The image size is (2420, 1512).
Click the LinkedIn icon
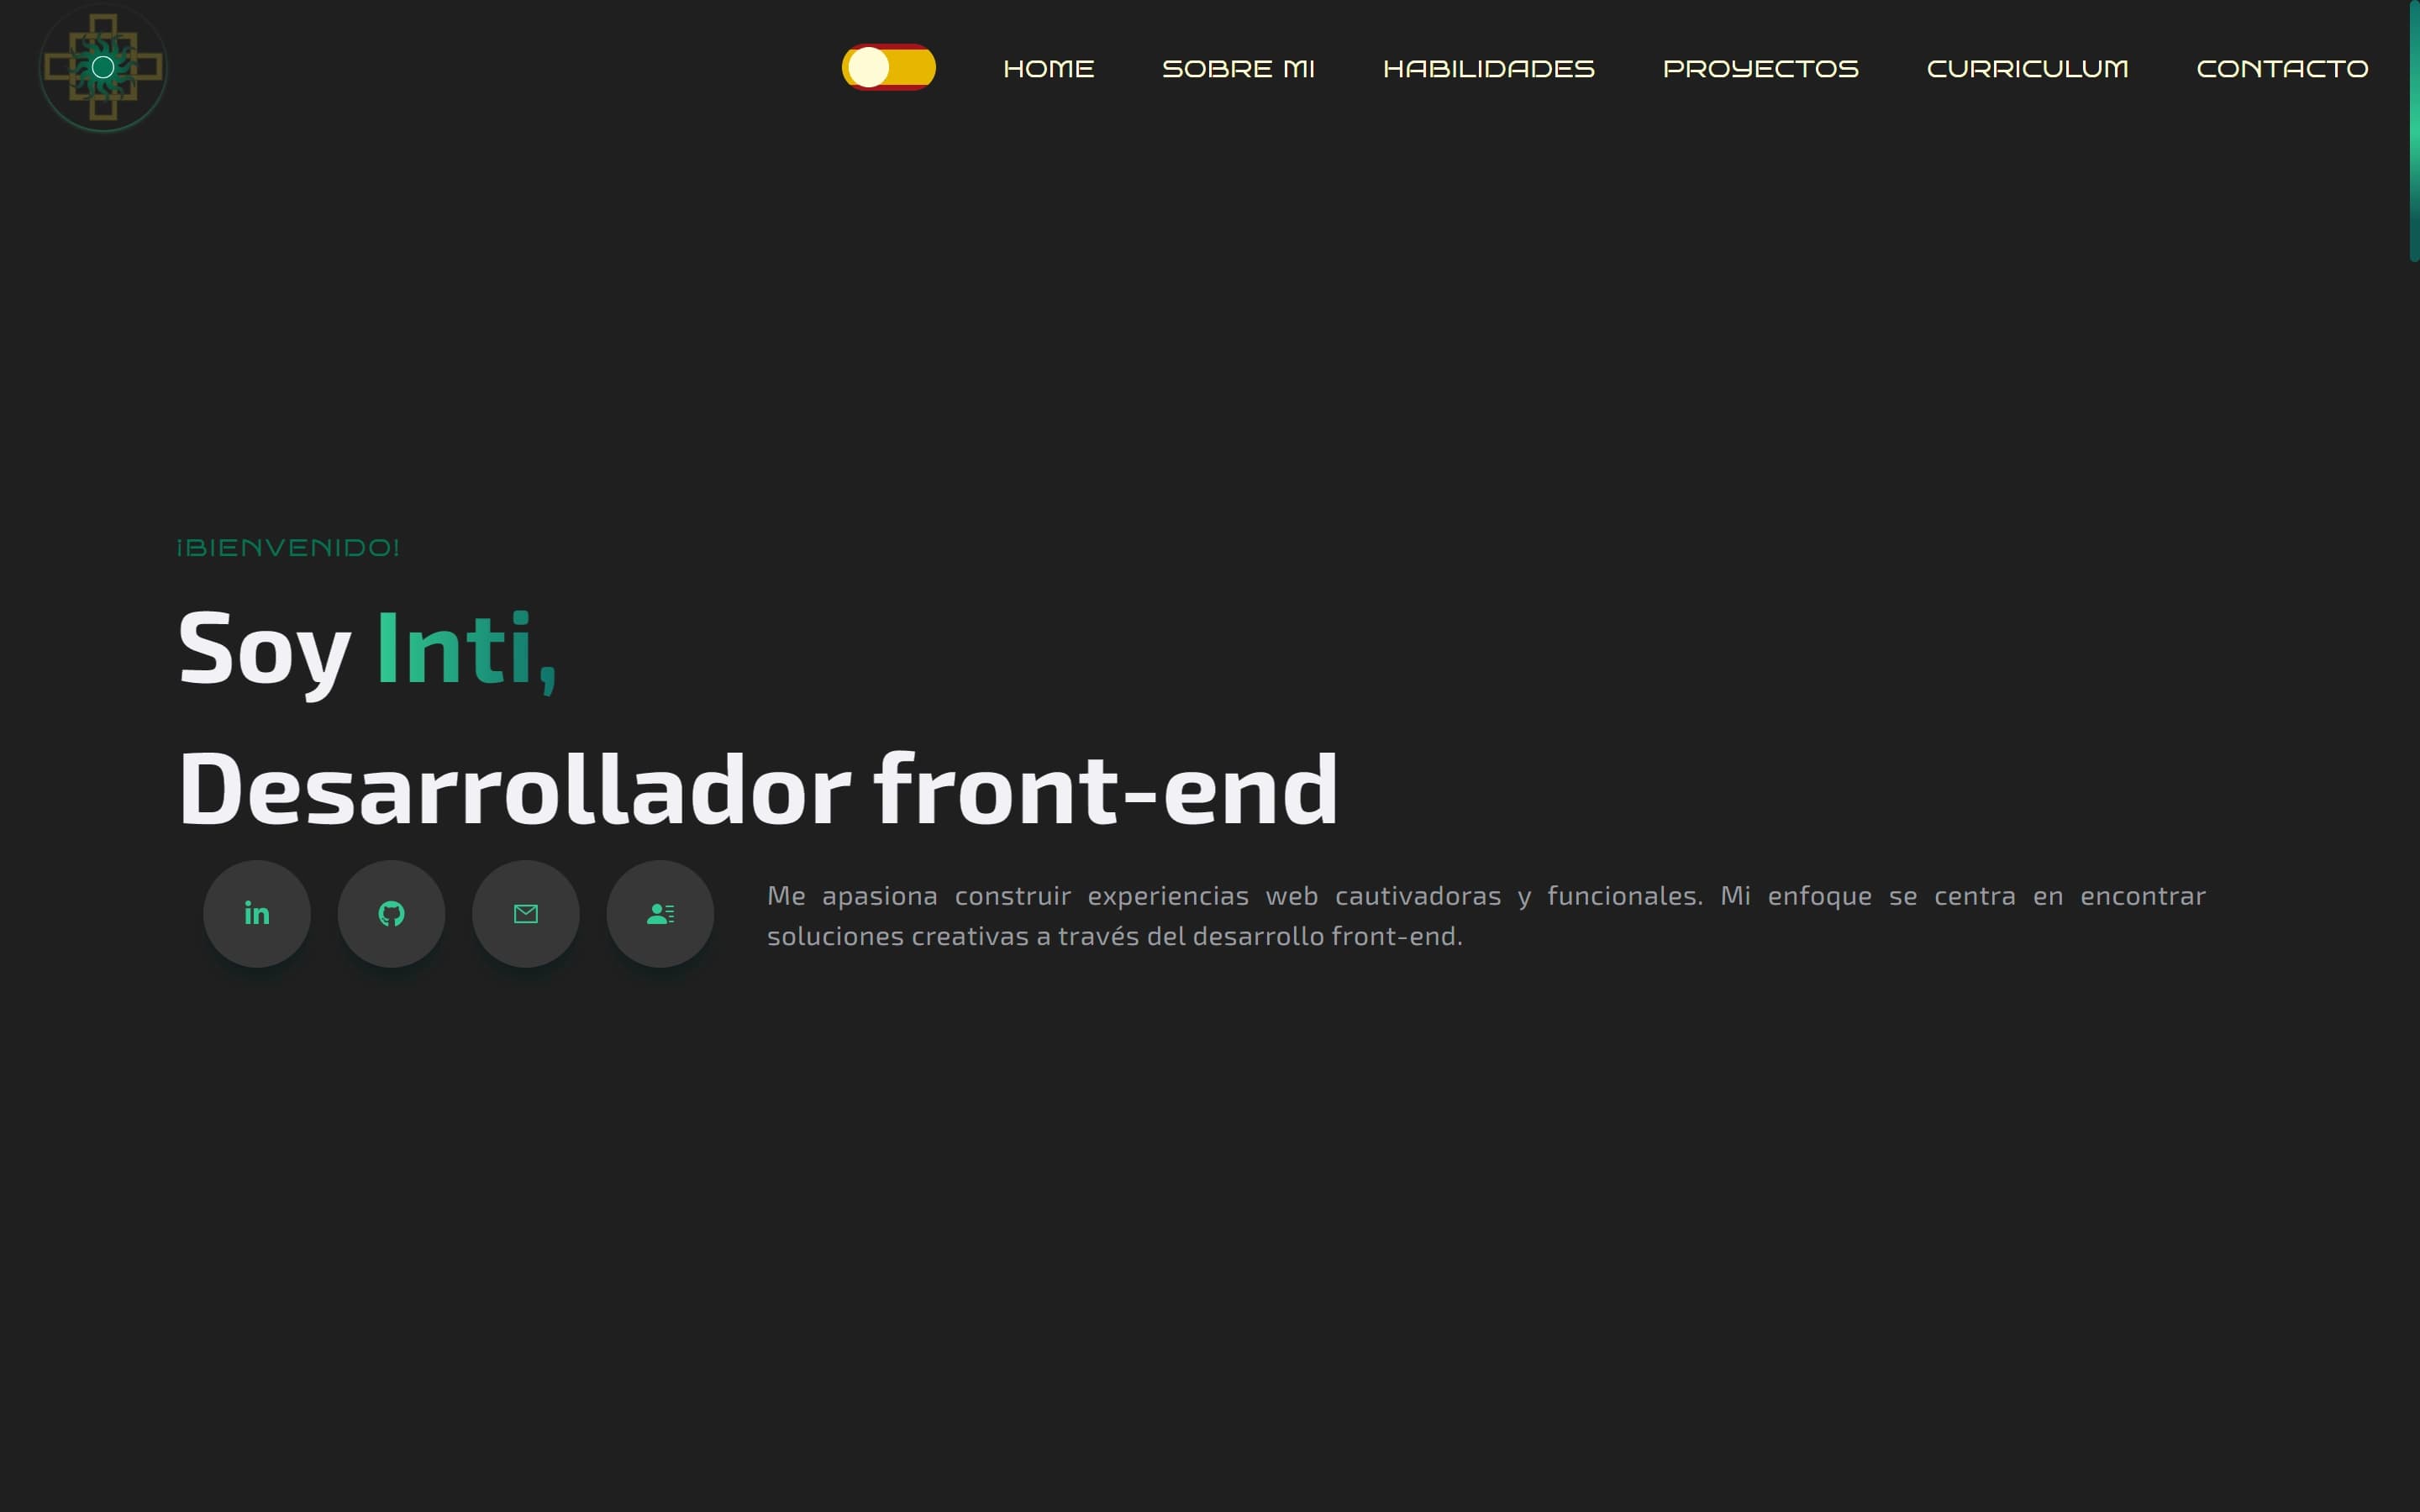(256, 913)
